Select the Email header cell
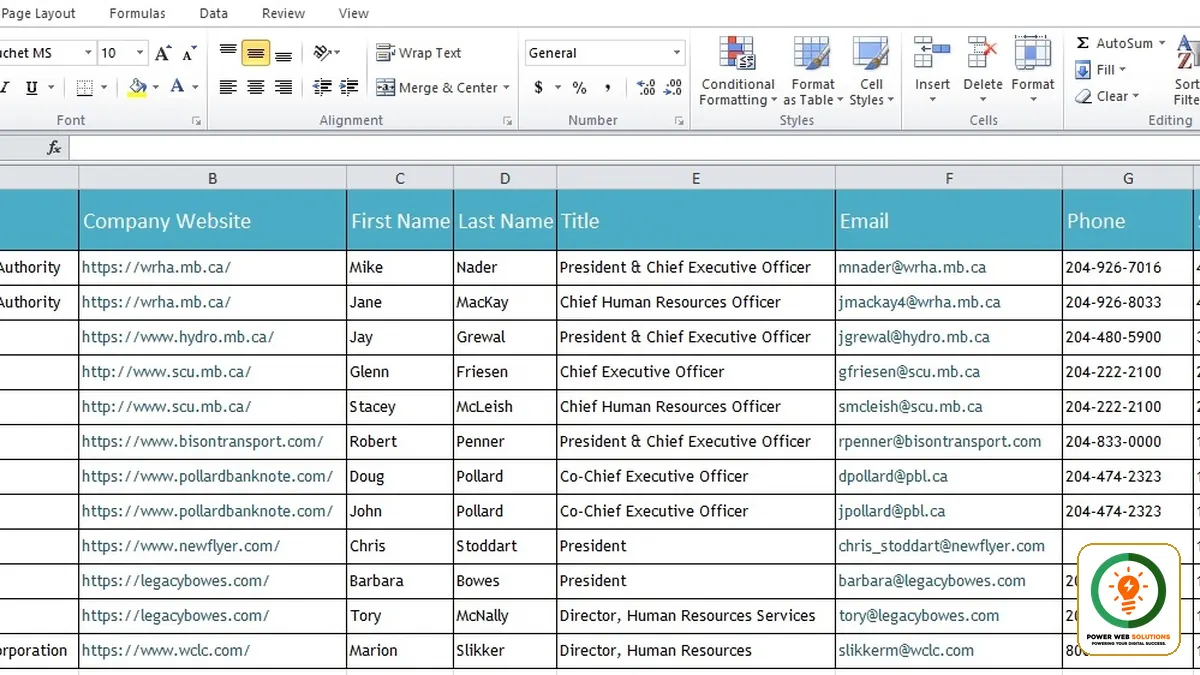Screen dimensions: 1200x675 [x=949, y=221]
